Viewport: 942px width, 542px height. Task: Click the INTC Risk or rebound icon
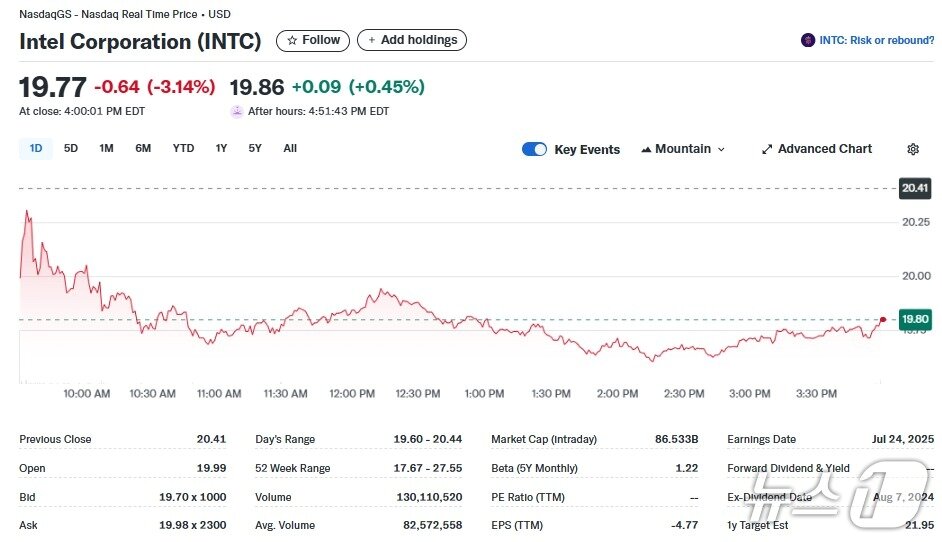[807, 41]
